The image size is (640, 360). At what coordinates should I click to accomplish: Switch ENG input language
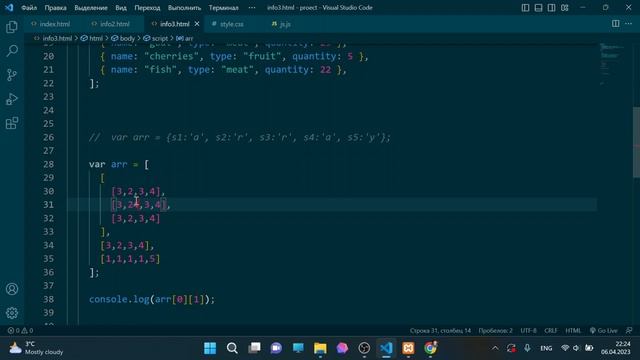[546, 348]
